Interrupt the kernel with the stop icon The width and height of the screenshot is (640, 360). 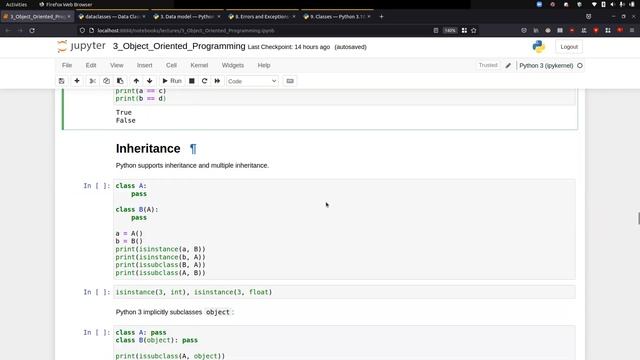point(191,81)
